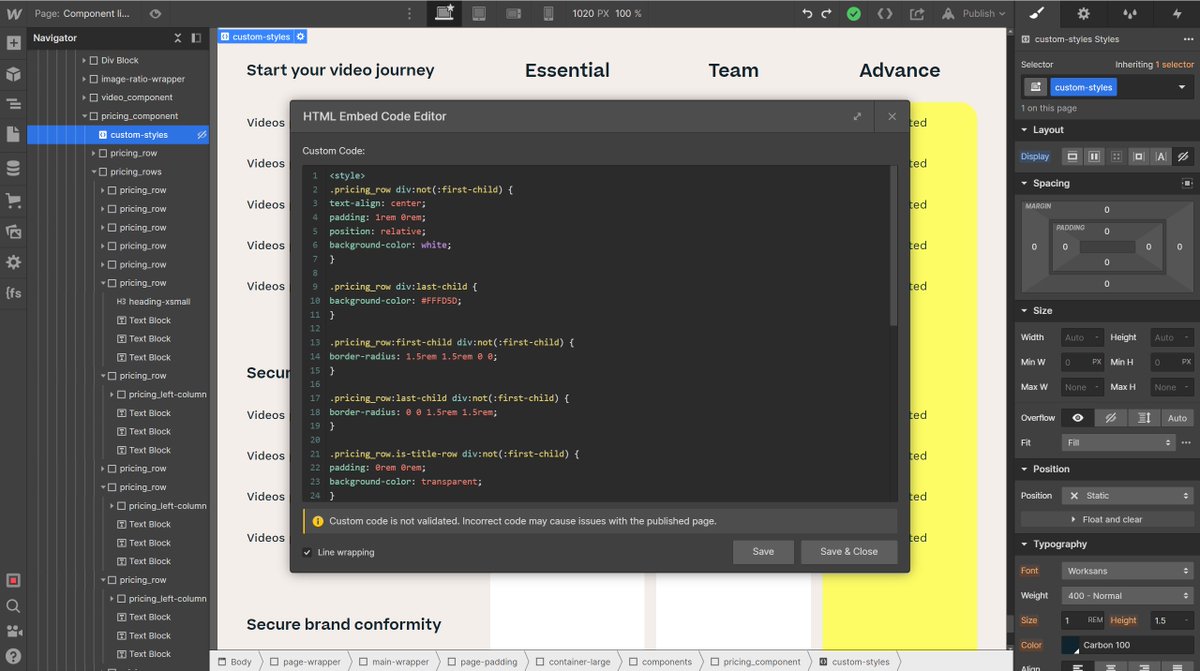This screenshot has width=1200, height=671.
Task: Switch to the Interactions panel
Action: 1179,14
